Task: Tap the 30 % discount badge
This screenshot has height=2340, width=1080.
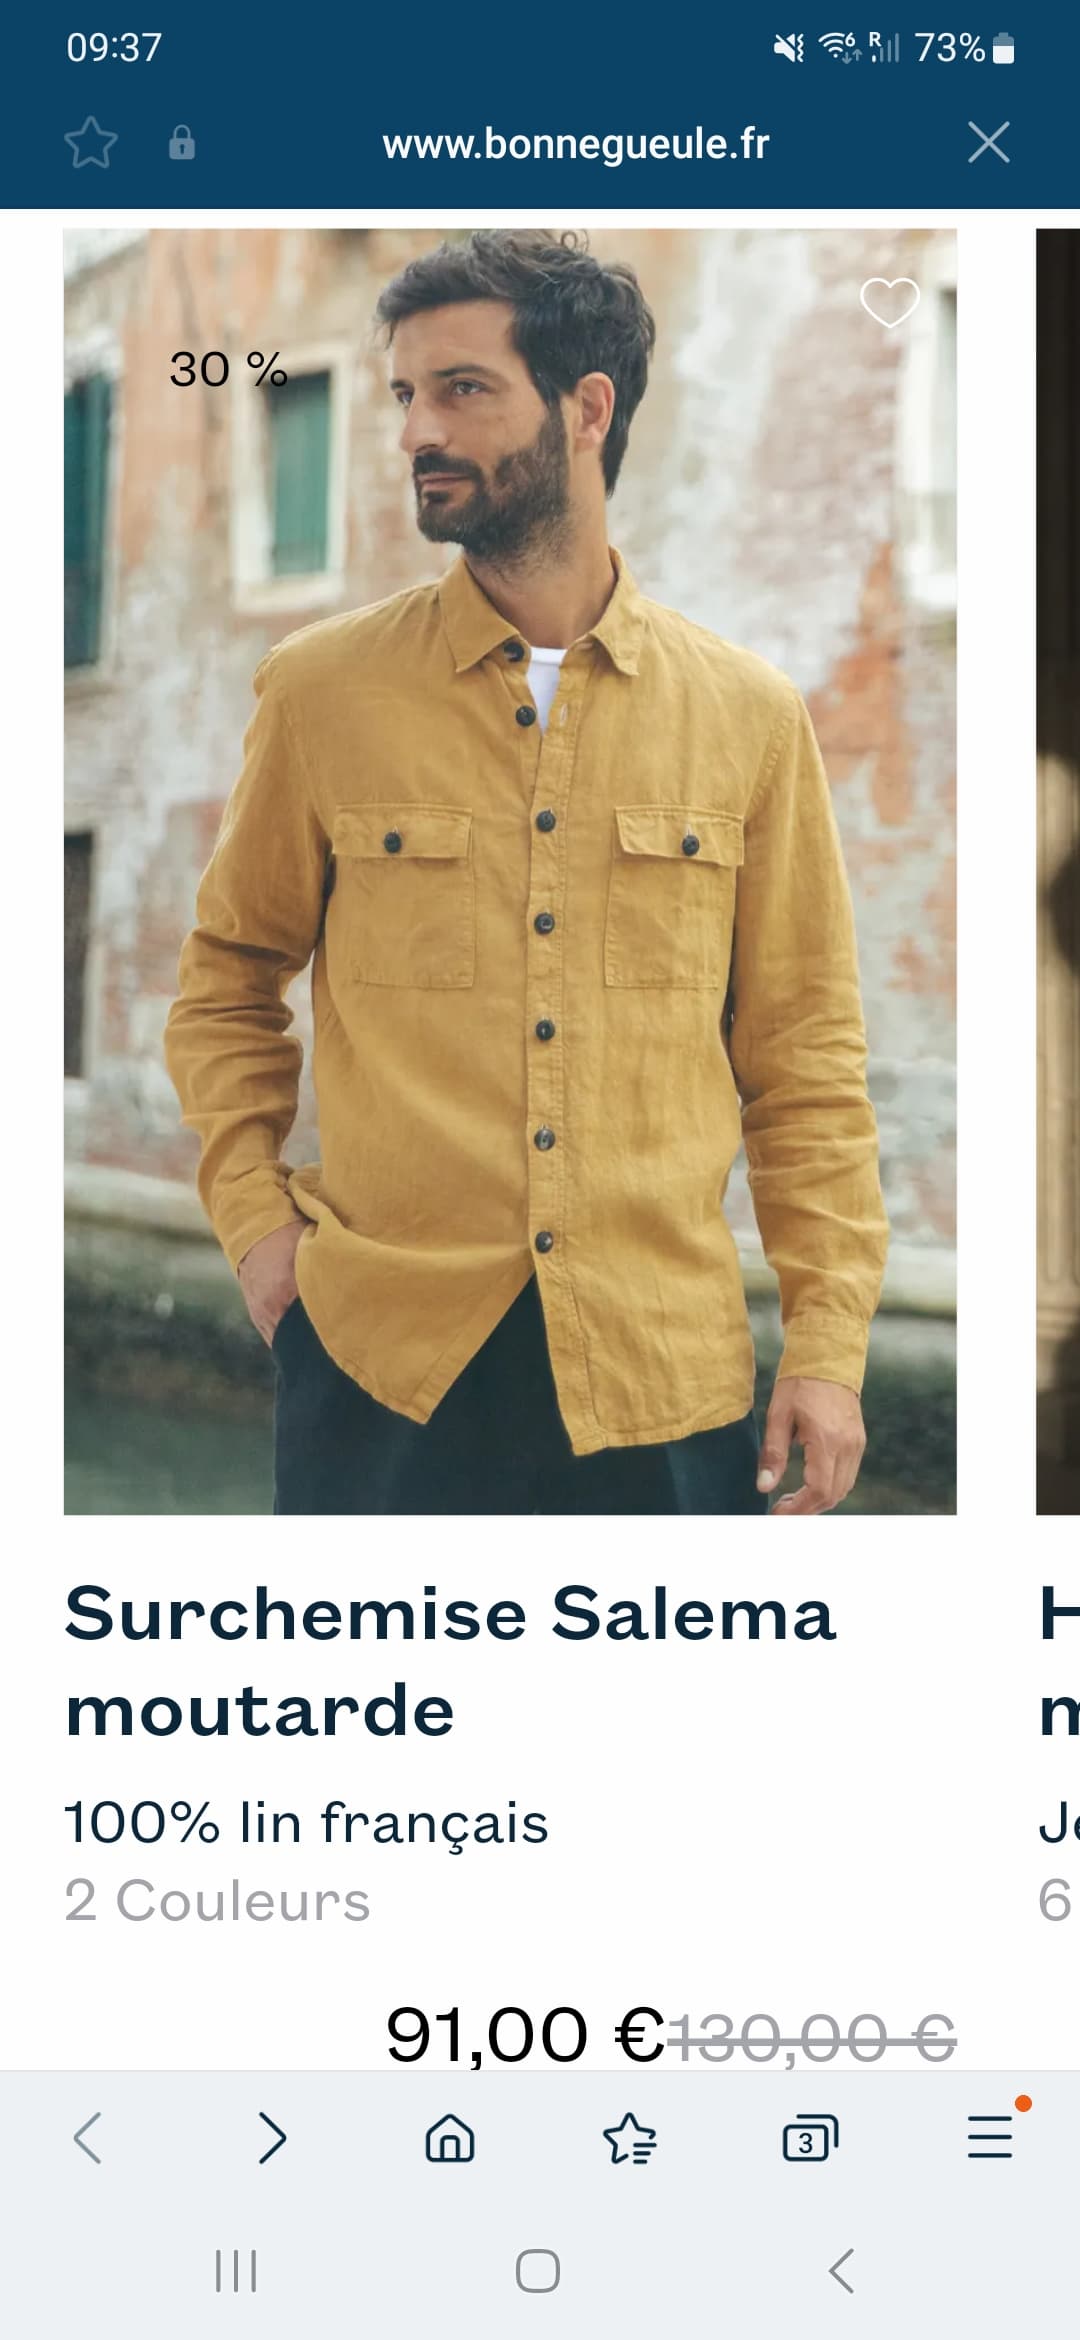Action: click(x=228, y=370)
